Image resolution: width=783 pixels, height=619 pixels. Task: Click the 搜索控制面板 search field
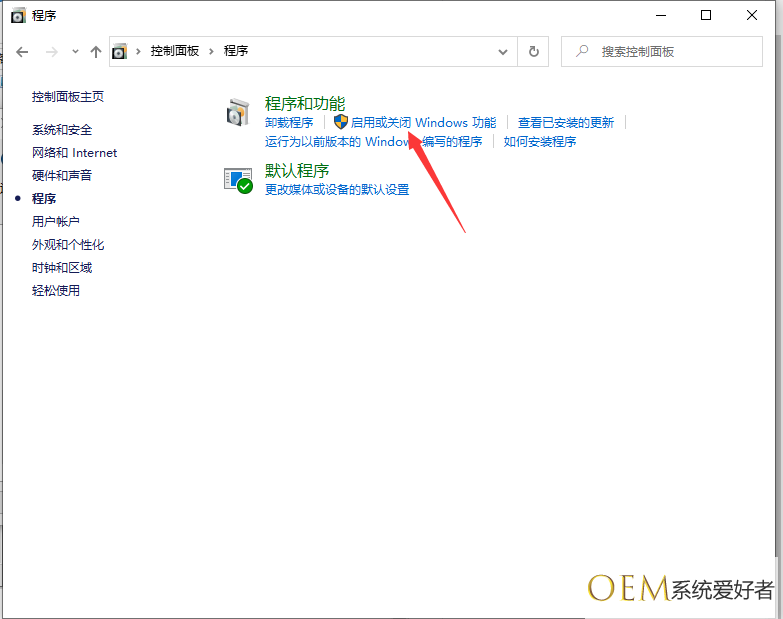point(670,52)
